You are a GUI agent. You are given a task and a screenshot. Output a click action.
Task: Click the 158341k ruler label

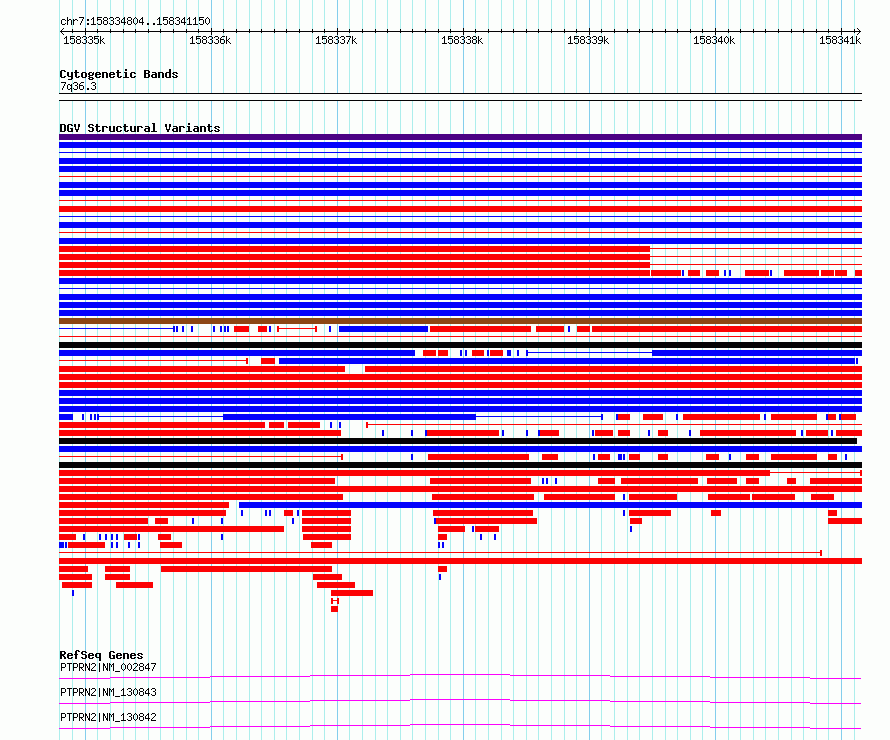[x=840, y=40]
